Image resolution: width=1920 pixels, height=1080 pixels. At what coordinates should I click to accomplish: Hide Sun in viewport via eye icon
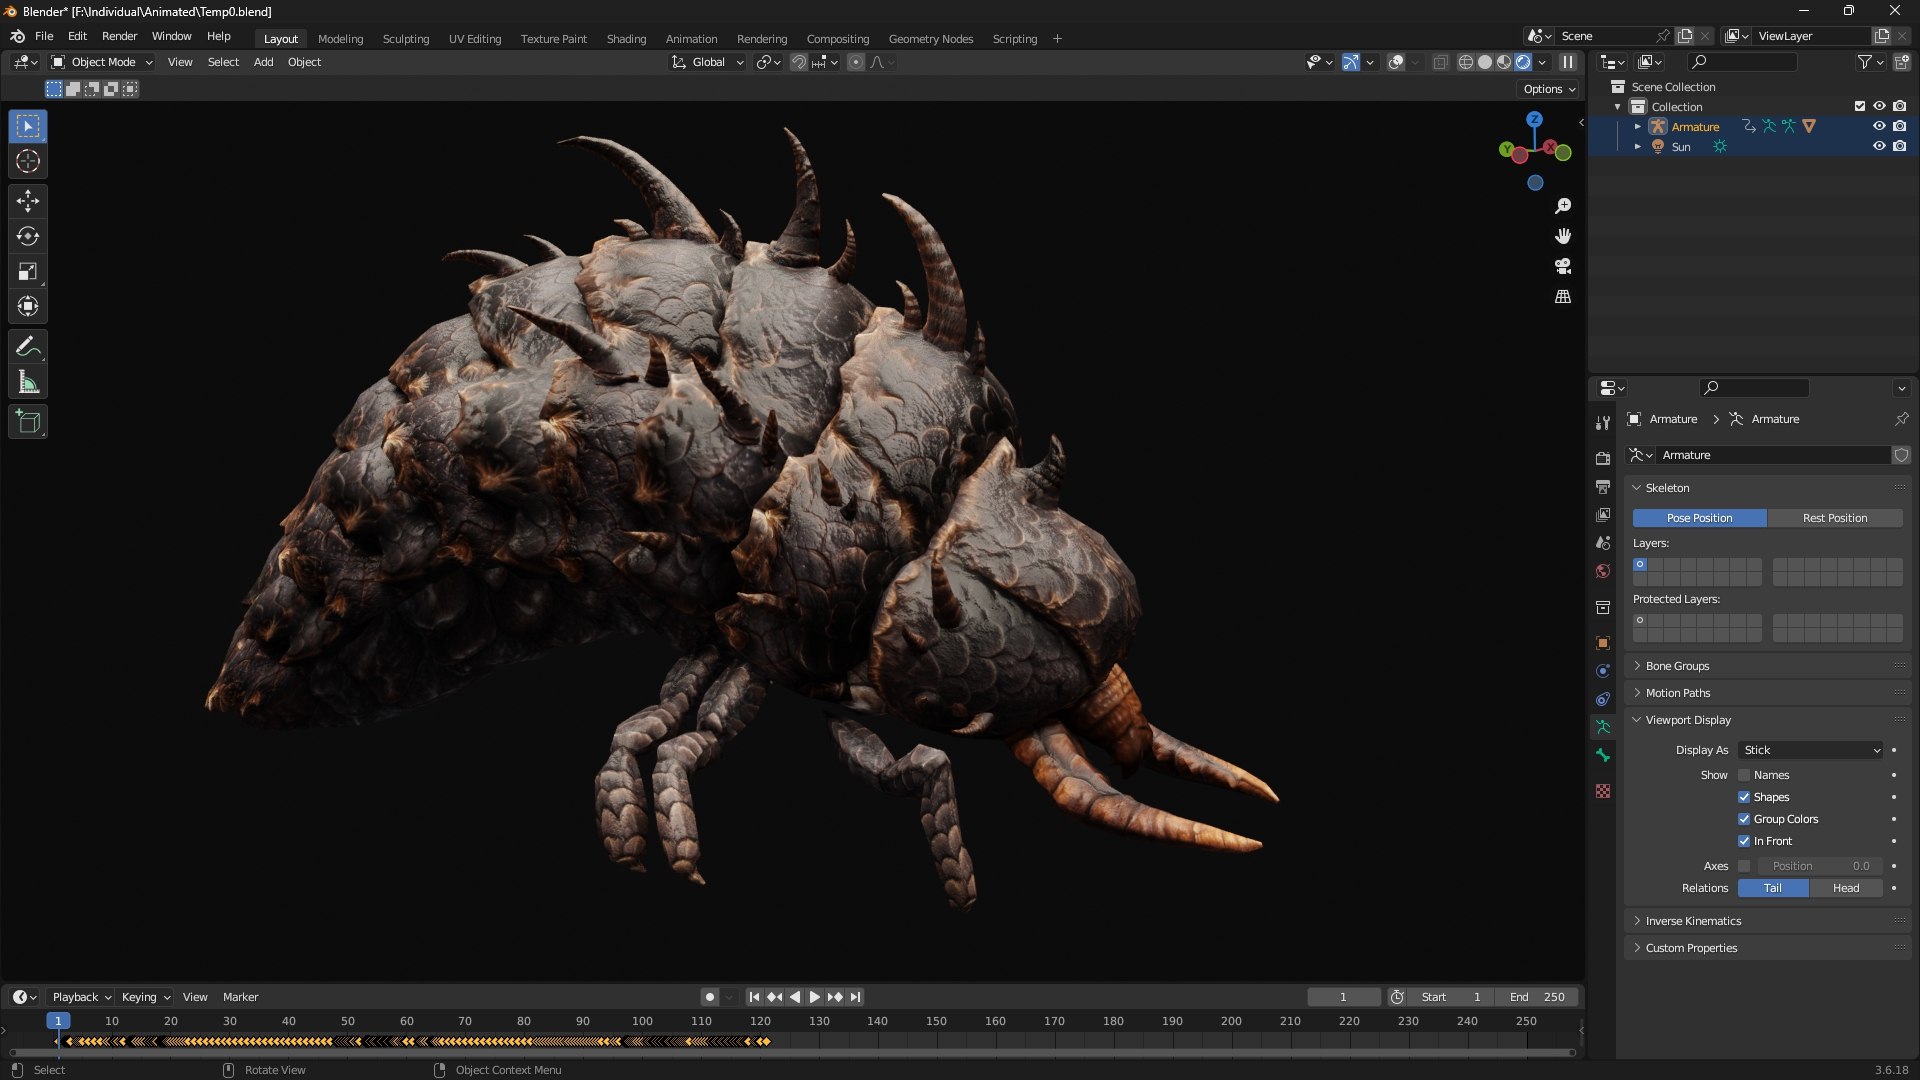(1879, 146)
